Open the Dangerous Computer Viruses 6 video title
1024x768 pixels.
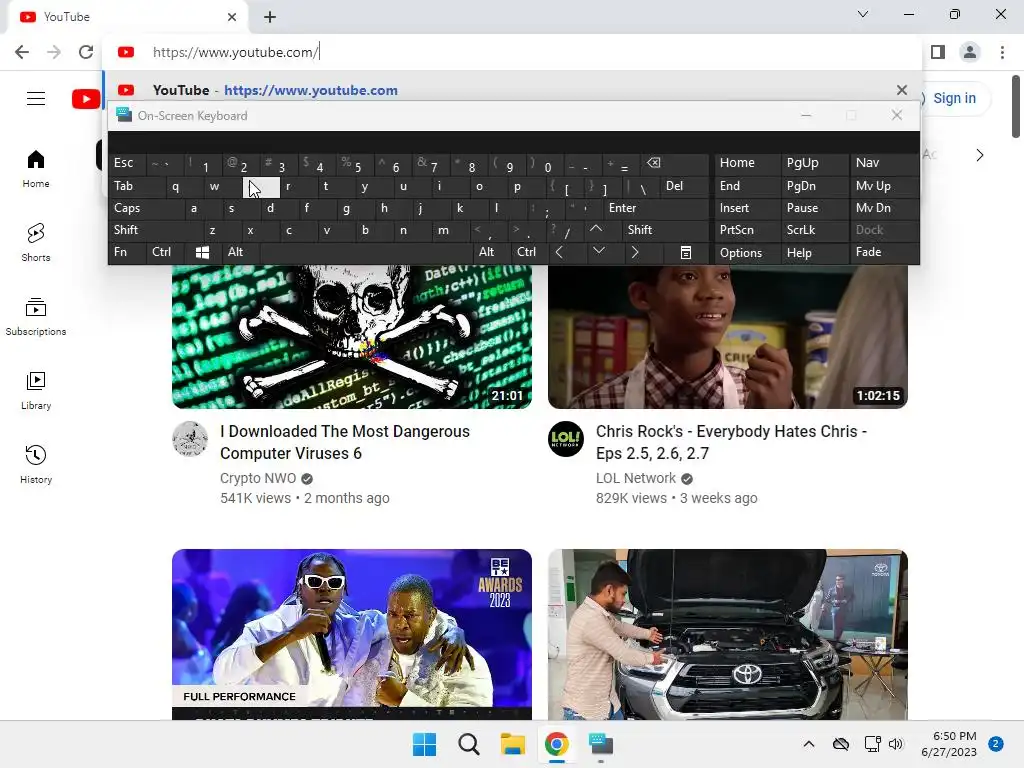tap(345, 442)
